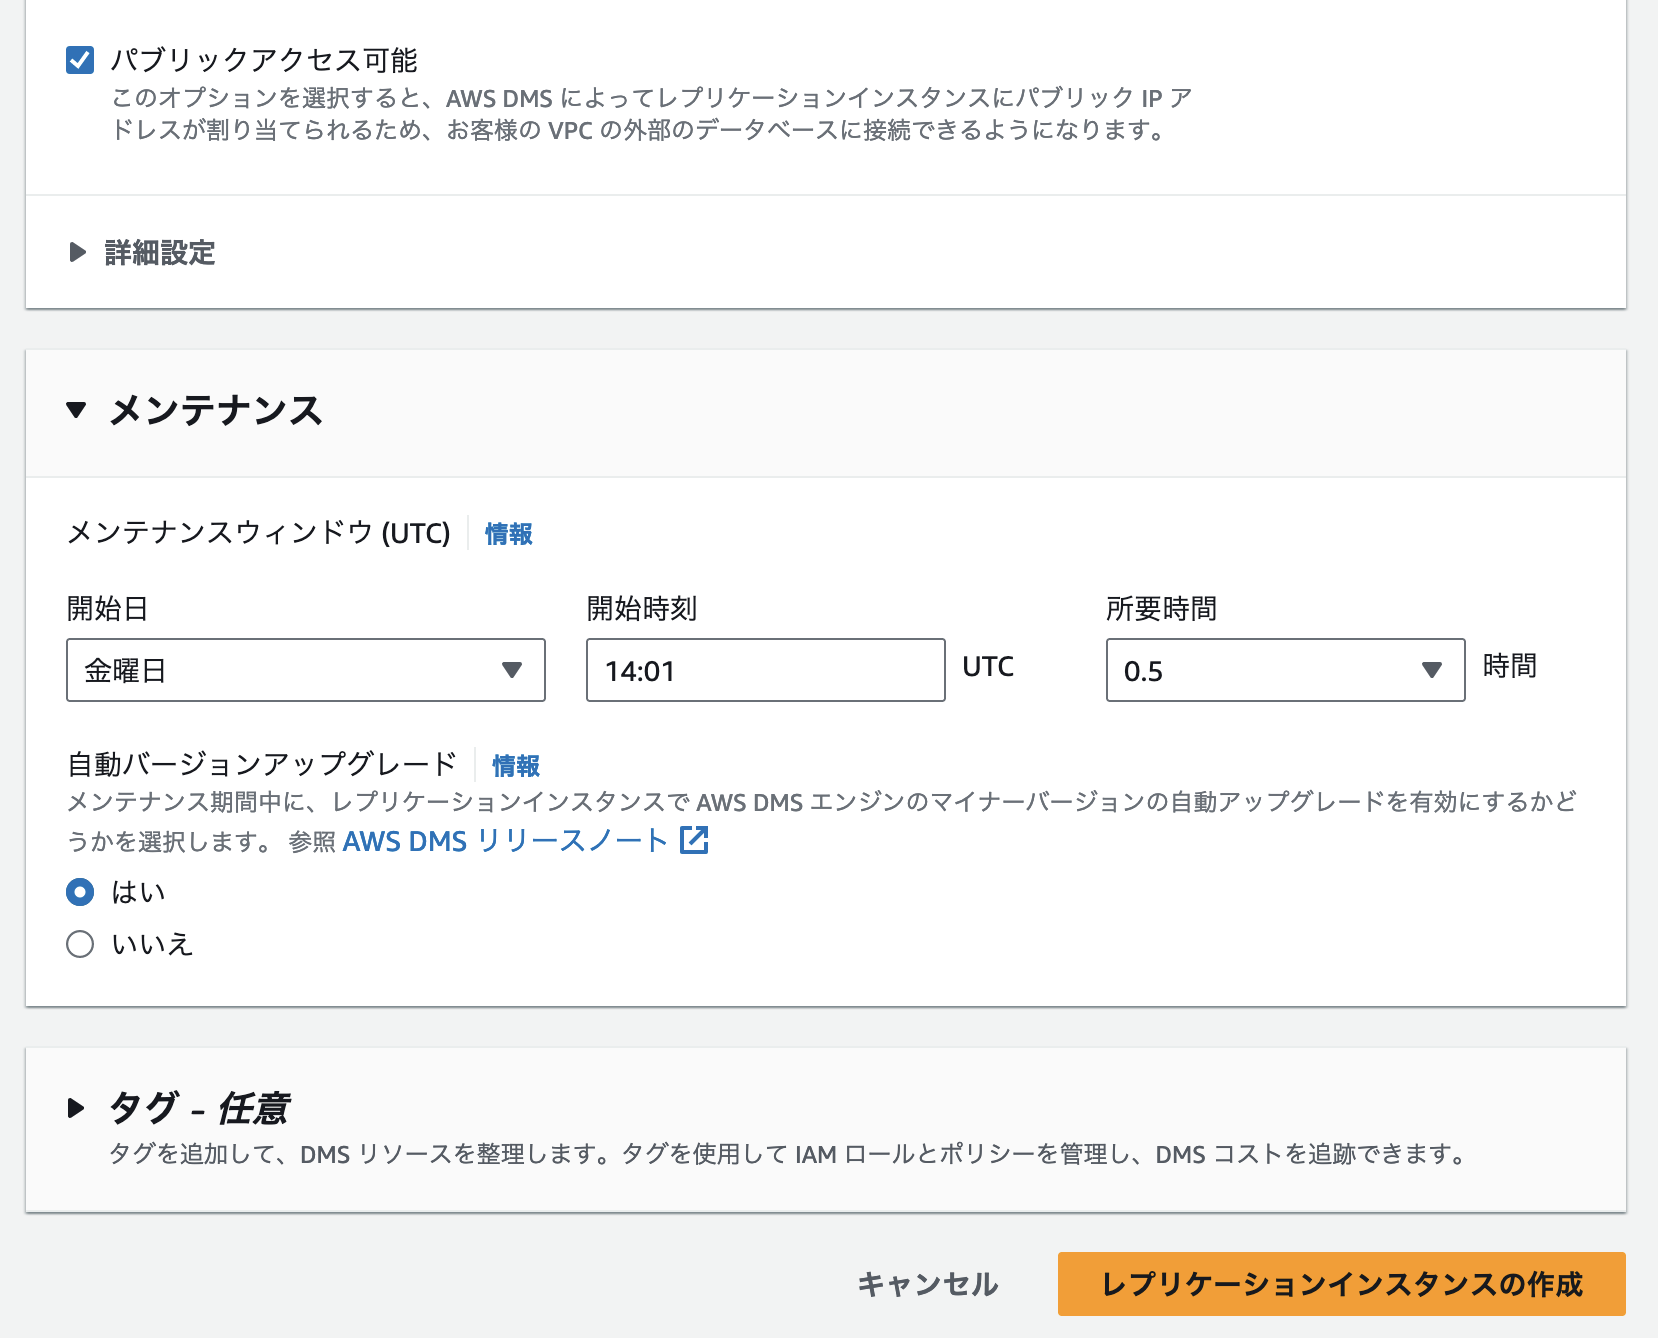
Task: Uncheck the パブリックアクセス可能 checkbox
Action: click(80, 60)
